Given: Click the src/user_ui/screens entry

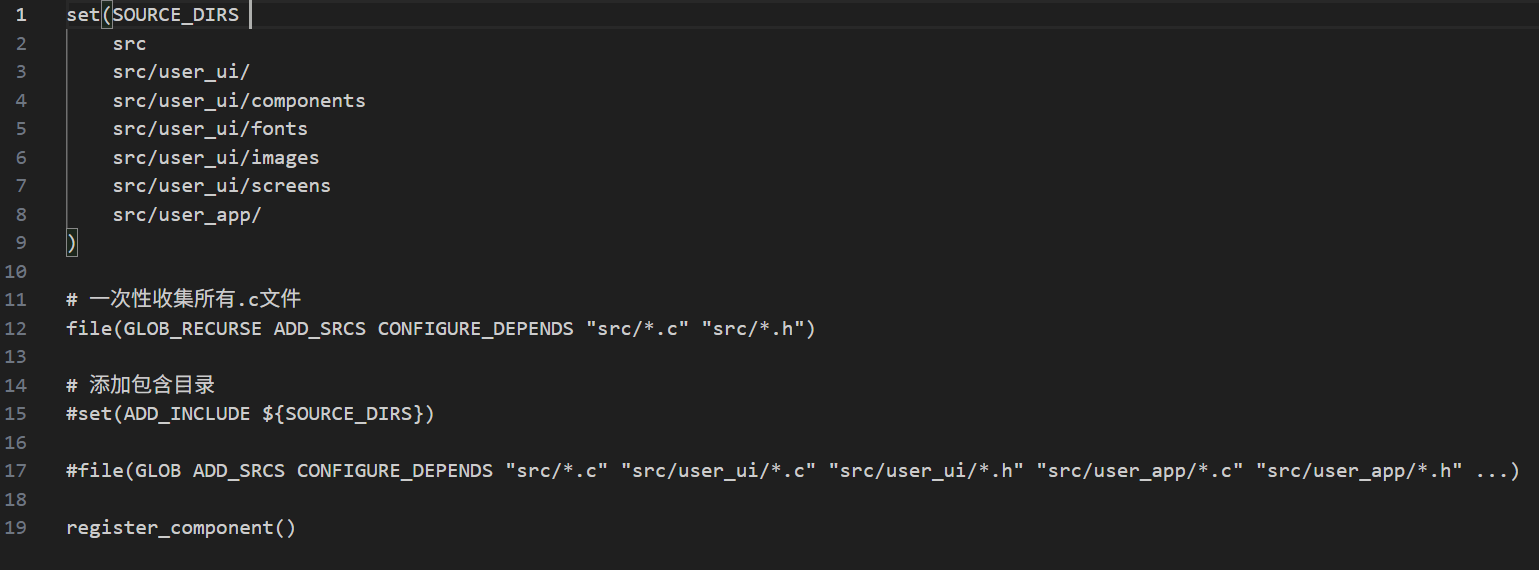Looking at the screenshot, I should point(222,186).
